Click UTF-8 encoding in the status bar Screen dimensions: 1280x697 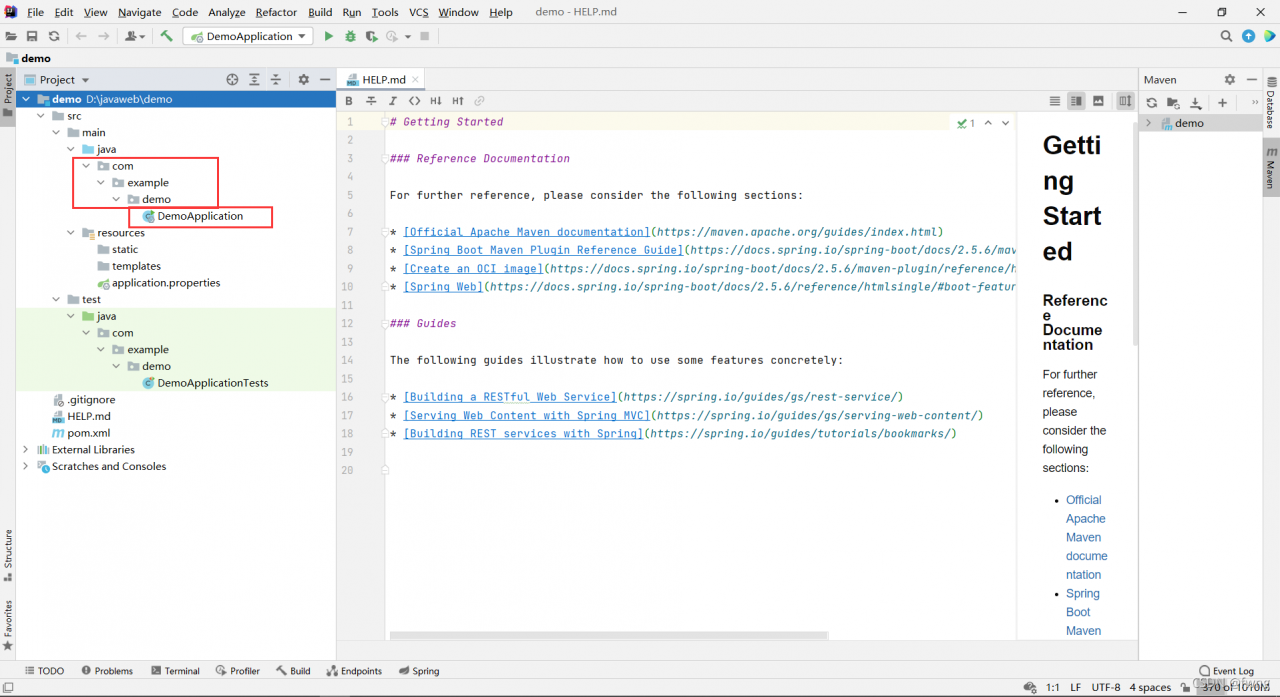[1106, 687]
